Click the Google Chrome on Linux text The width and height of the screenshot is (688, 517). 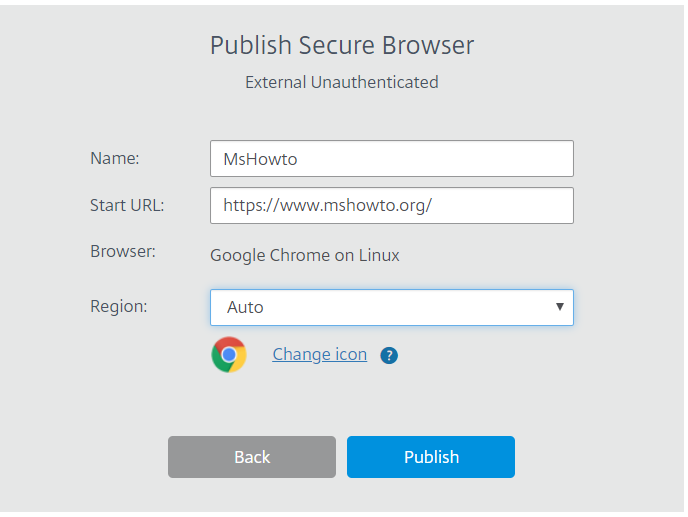point(305,255)
